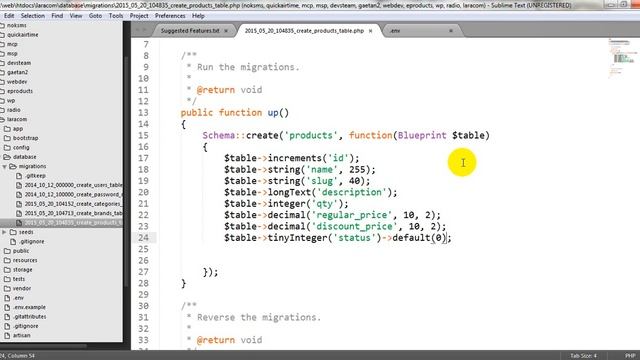This screenshot has width=640, height=360.
Task: Click the config folder icon
Action: tap(7, 147)
